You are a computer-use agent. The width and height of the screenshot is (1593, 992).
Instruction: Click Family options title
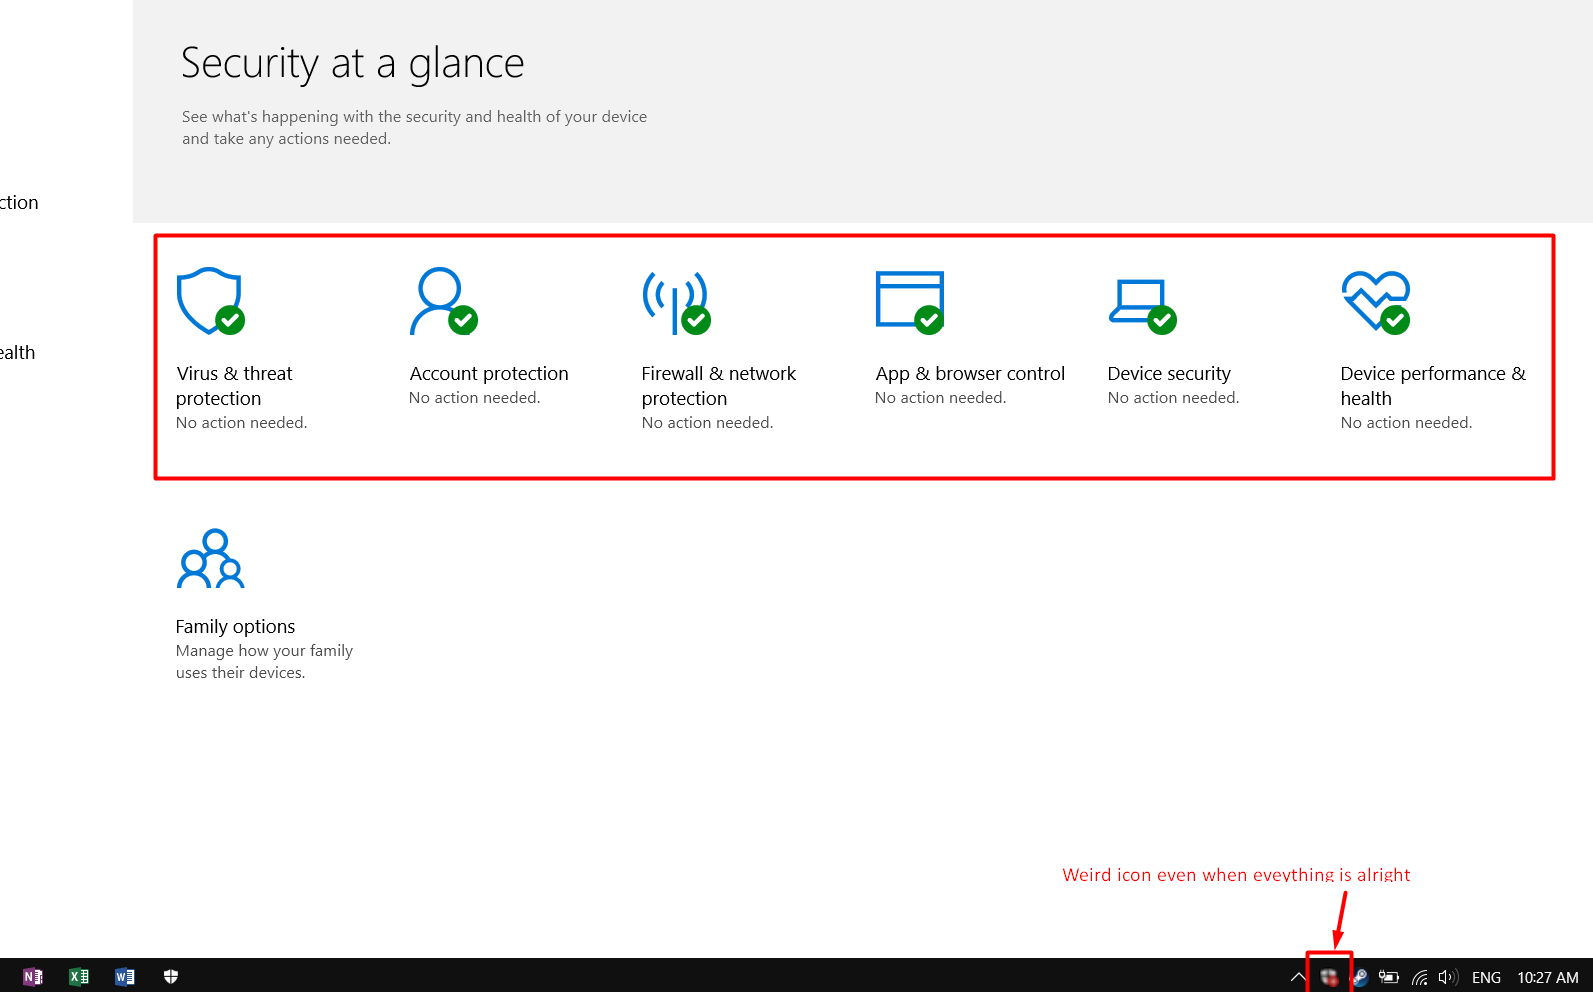coord(235,626)
